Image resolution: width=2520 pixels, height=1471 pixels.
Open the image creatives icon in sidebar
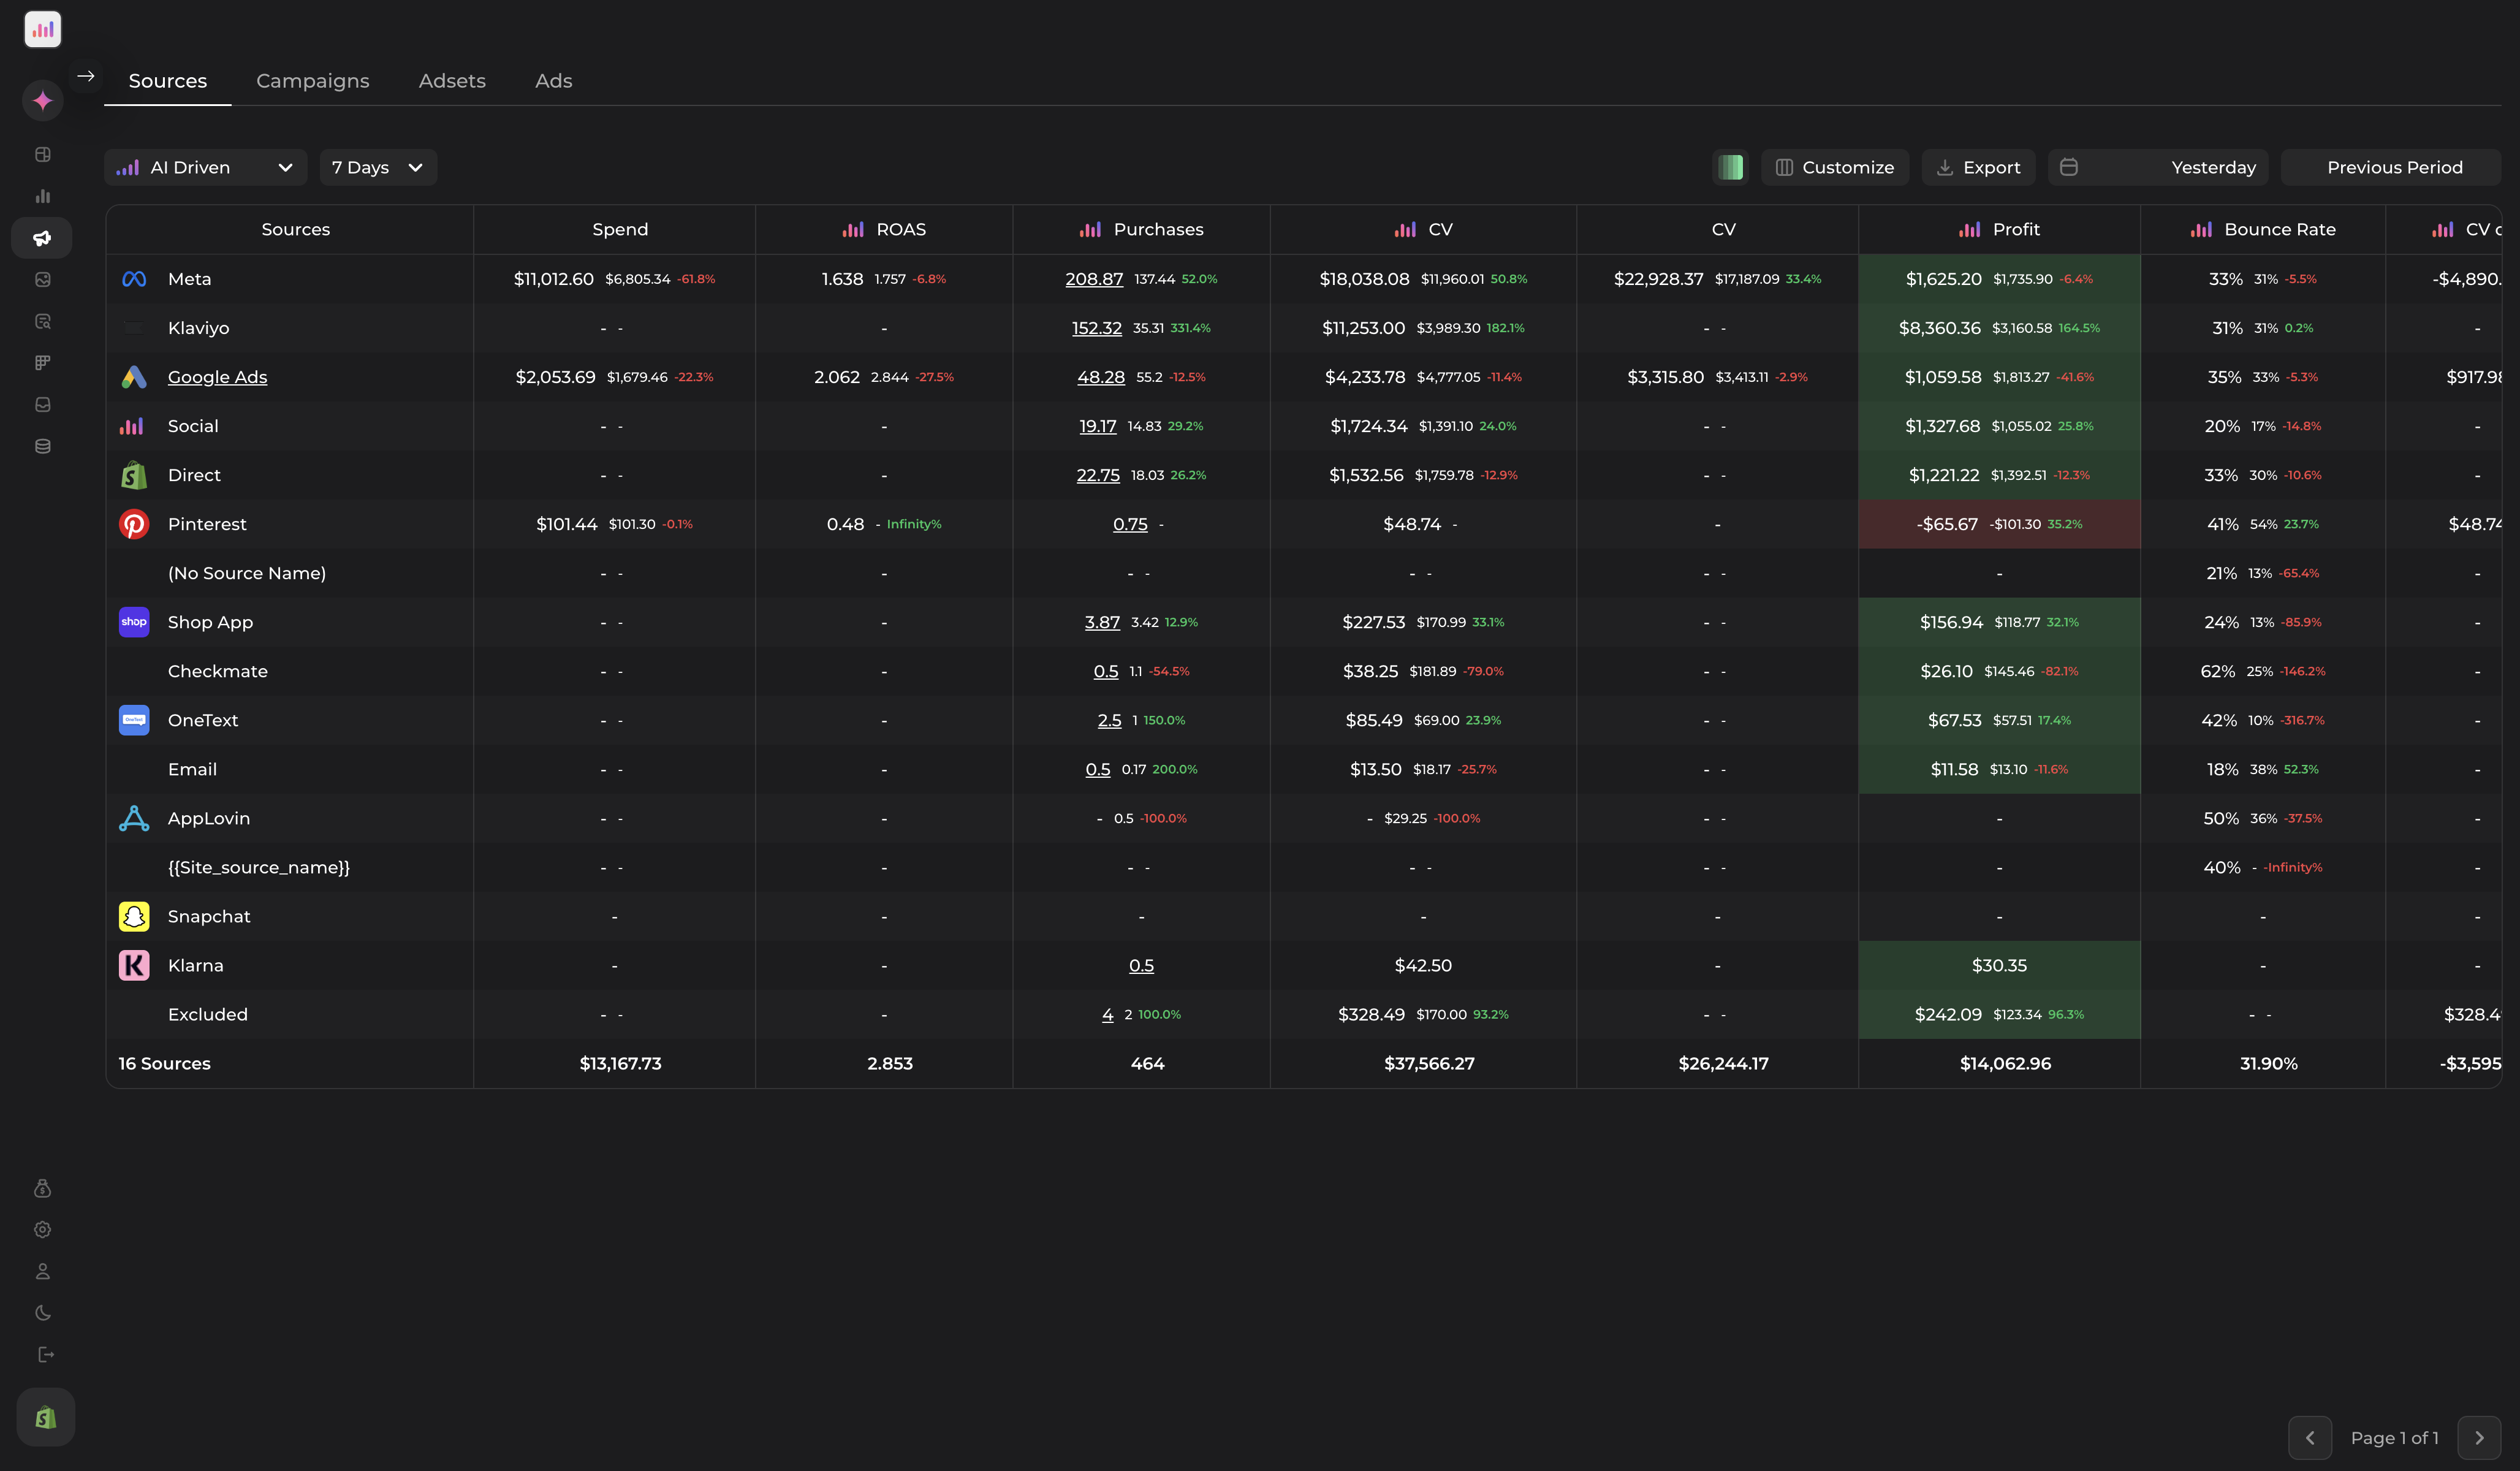coord(42,280)
